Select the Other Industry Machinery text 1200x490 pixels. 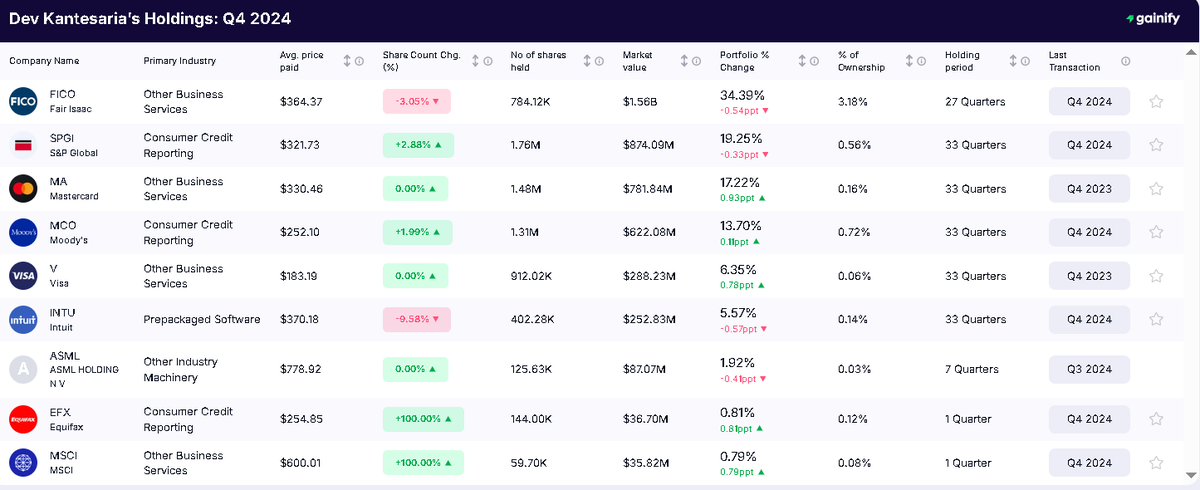pos(182,369)
